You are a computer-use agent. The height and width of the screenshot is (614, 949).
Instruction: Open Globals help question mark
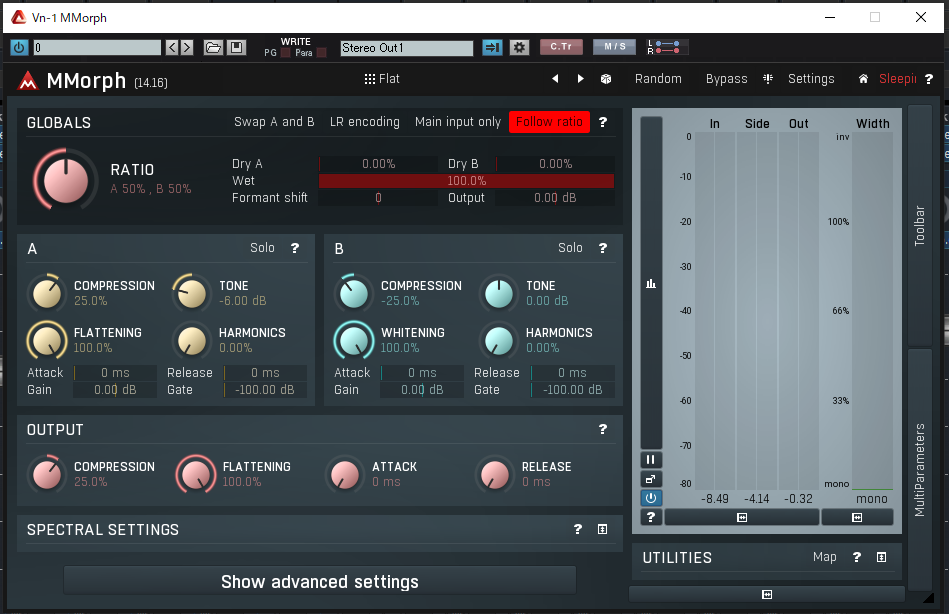point(603,122)
